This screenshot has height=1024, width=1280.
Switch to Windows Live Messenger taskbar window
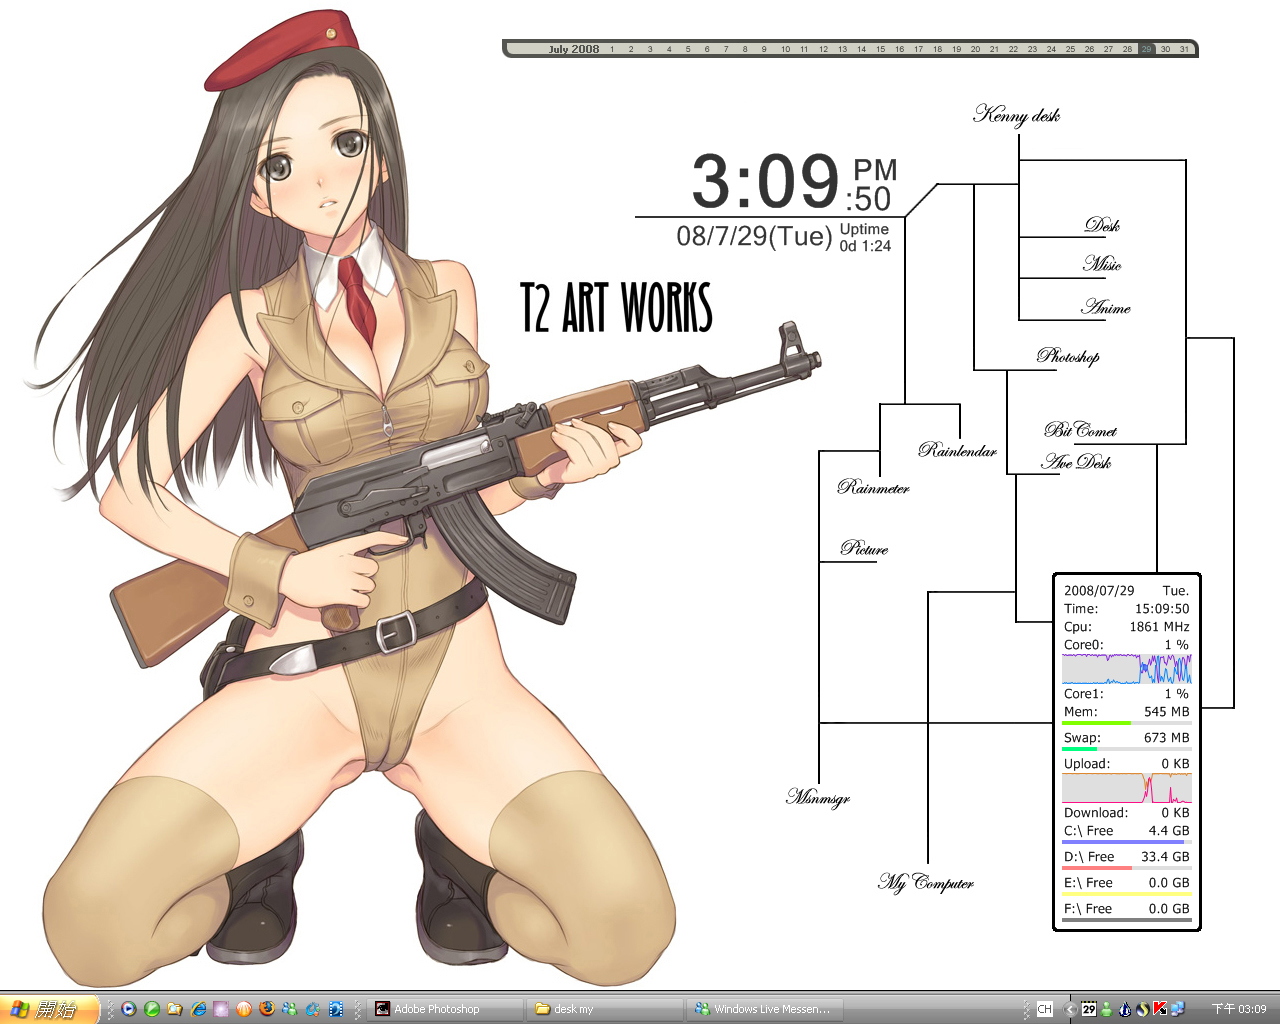pos(764,1009)
